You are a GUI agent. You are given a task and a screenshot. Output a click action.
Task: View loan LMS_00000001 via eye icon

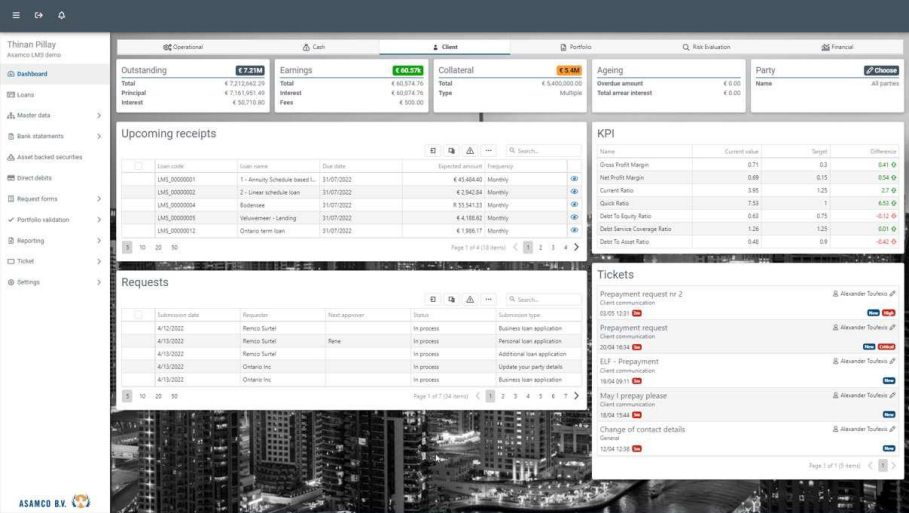[574, 180]
